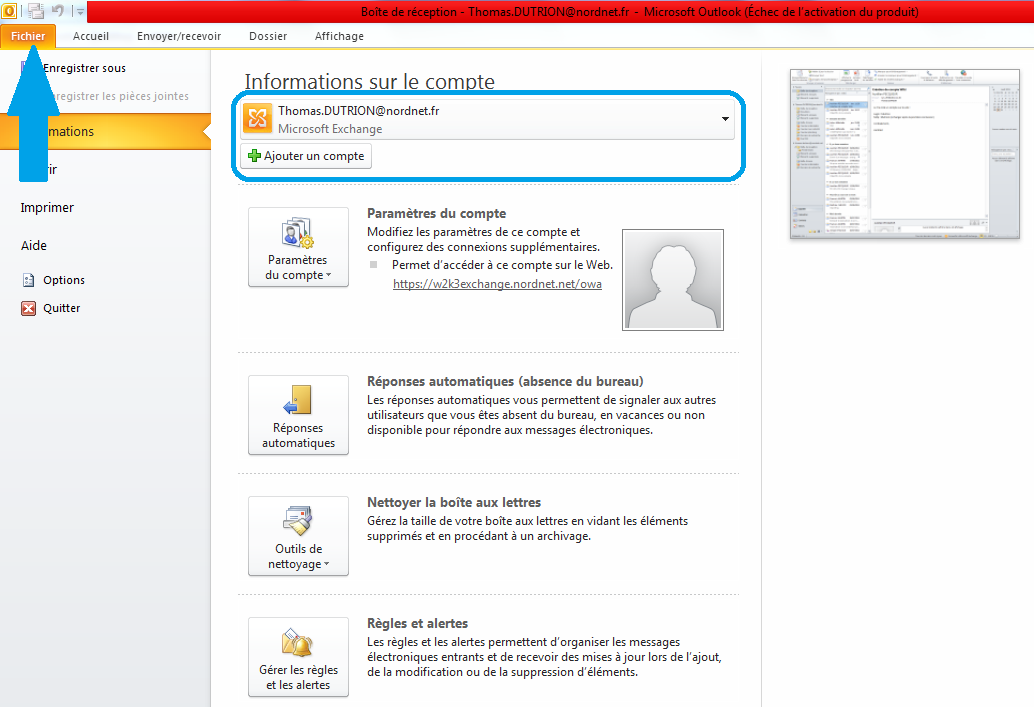
Task: Click the red Quitter X icon
Action: coord(28,308)
